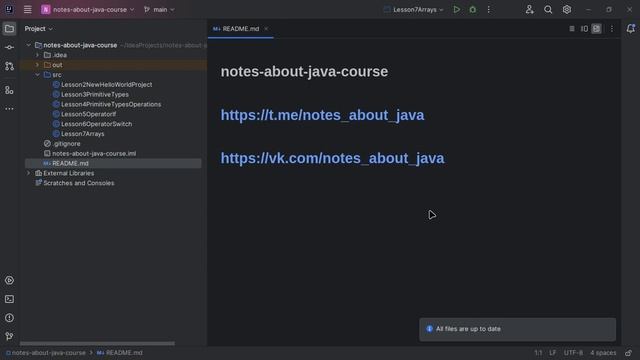
Task: Click the project tree horizontal scrollbar
Action: pos(97,343)
